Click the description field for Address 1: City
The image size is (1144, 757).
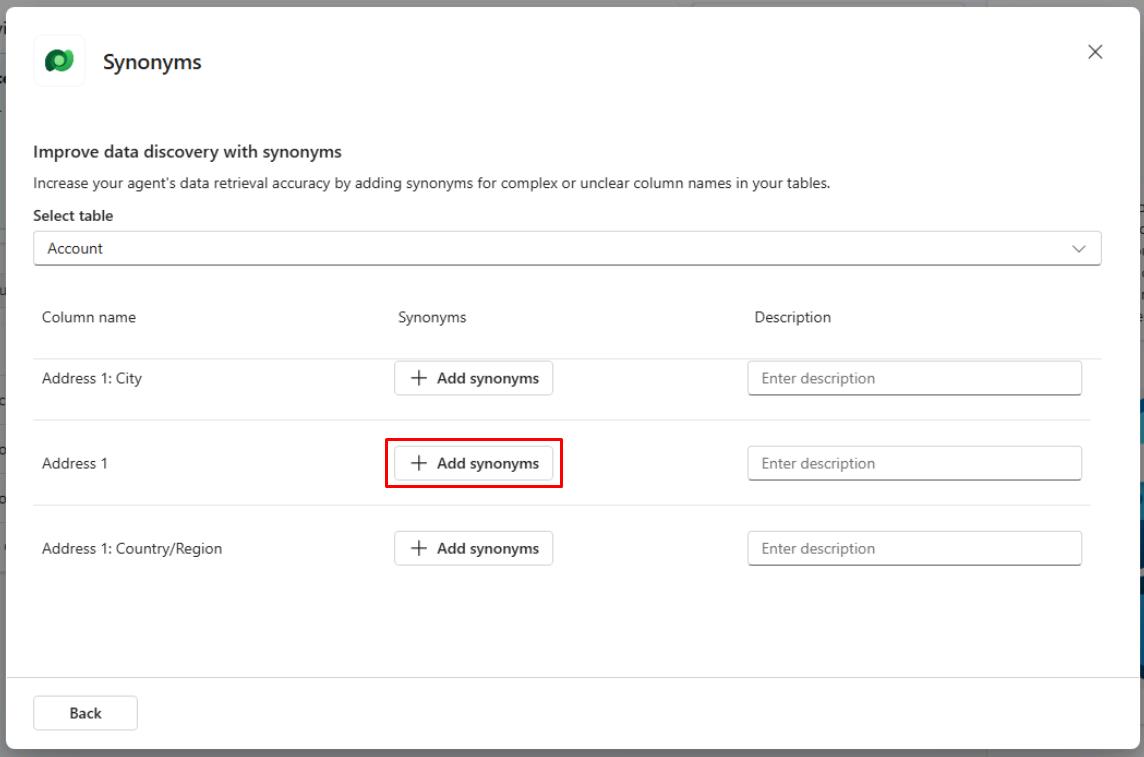click(x=914, y=377)
